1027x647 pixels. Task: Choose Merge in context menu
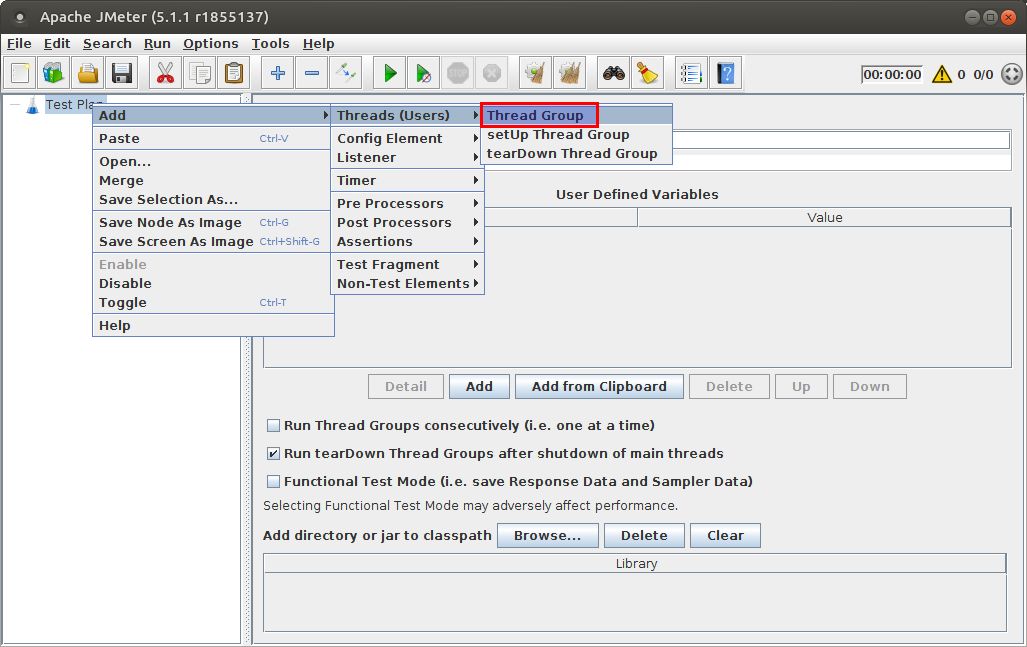[213, 180]
